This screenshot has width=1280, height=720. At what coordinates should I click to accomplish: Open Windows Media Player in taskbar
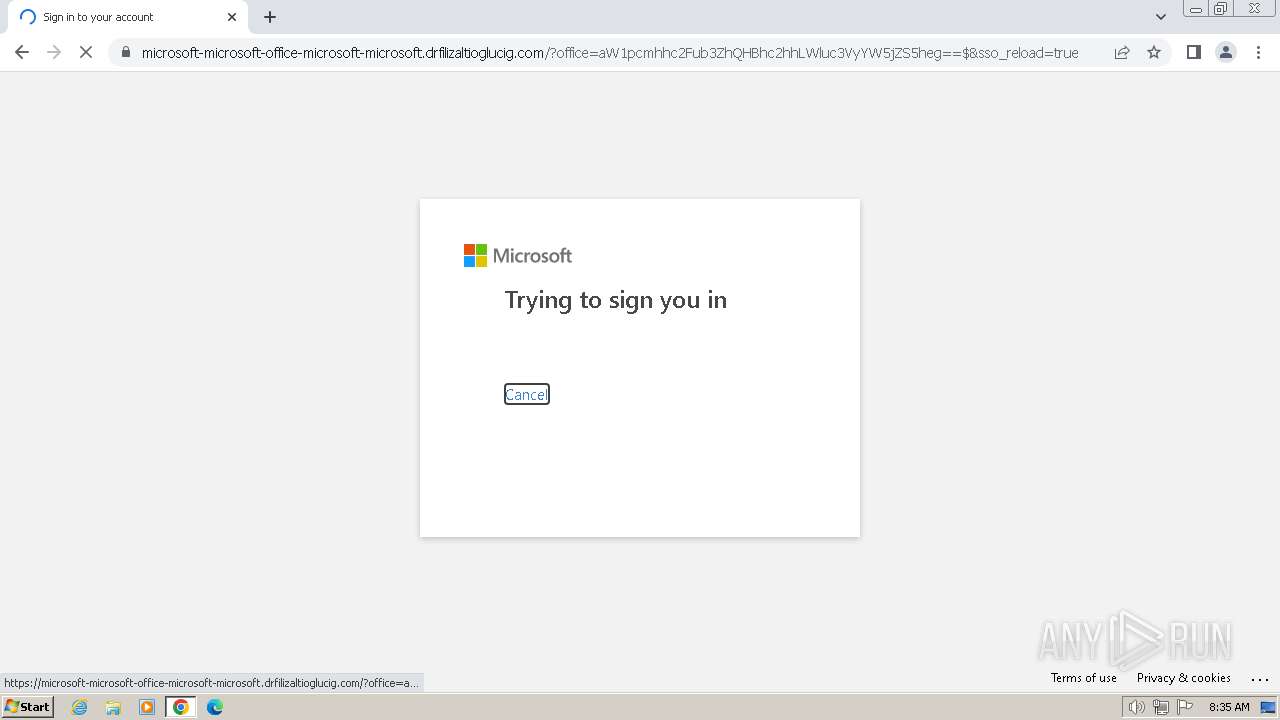[x=147, y=707]
